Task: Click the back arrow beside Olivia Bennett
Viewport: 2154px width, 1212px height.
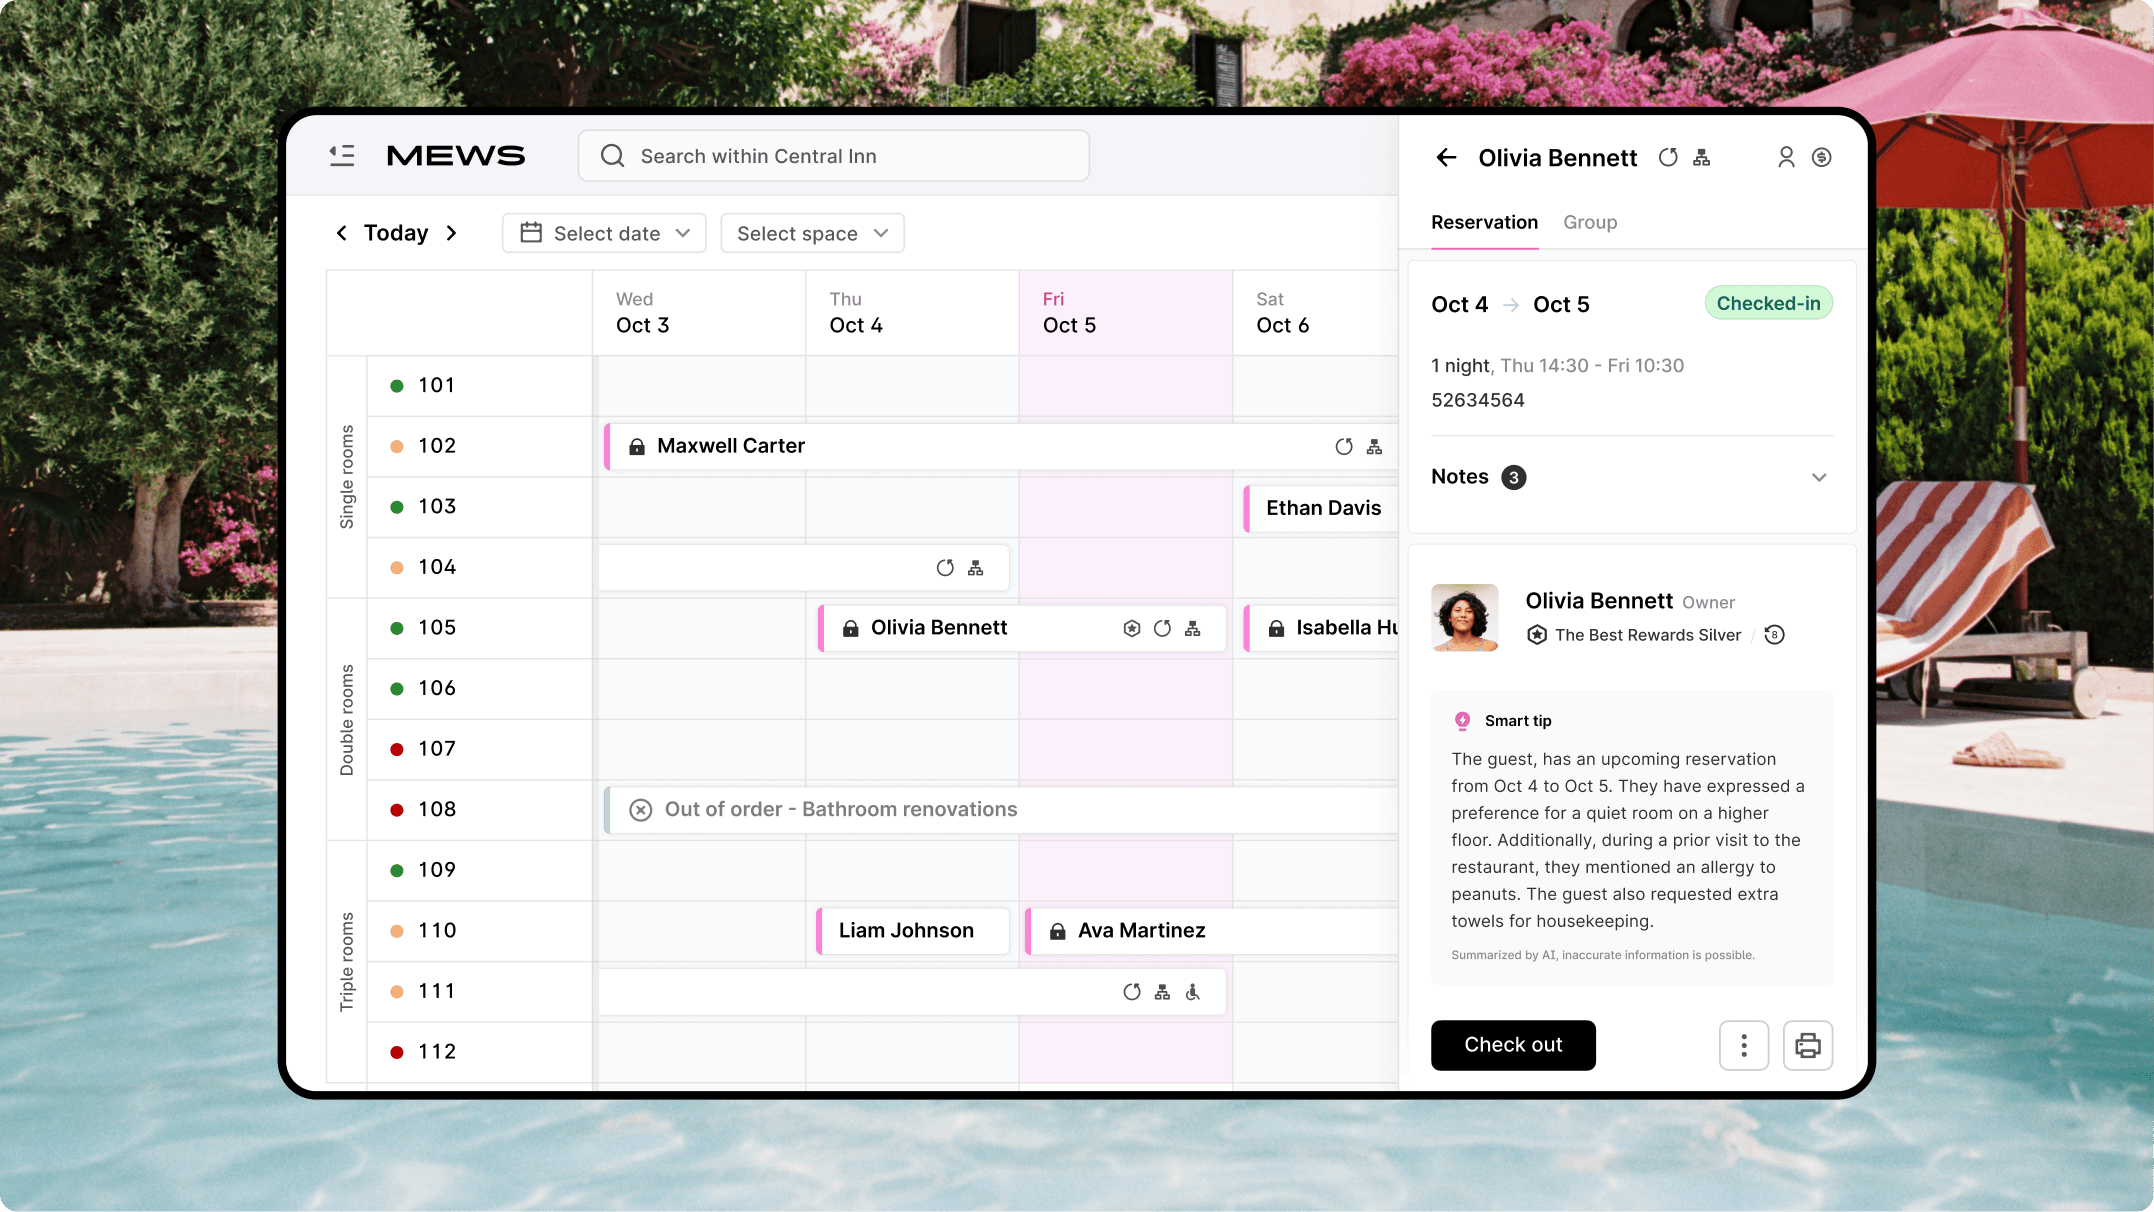Action: 1446,157
